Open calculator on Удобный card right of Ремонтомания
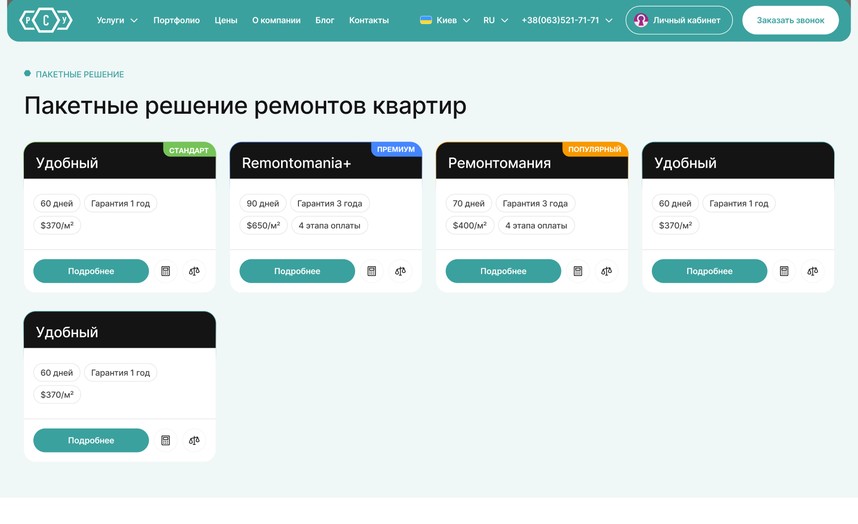This screenshot has height=524, width=858. pos(784,271)
